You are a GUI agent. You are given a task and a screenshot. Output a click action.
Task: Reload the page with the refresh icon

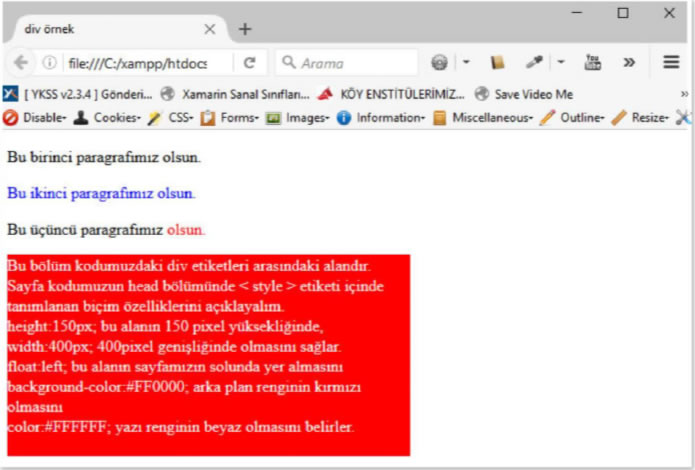click(249, 62)
